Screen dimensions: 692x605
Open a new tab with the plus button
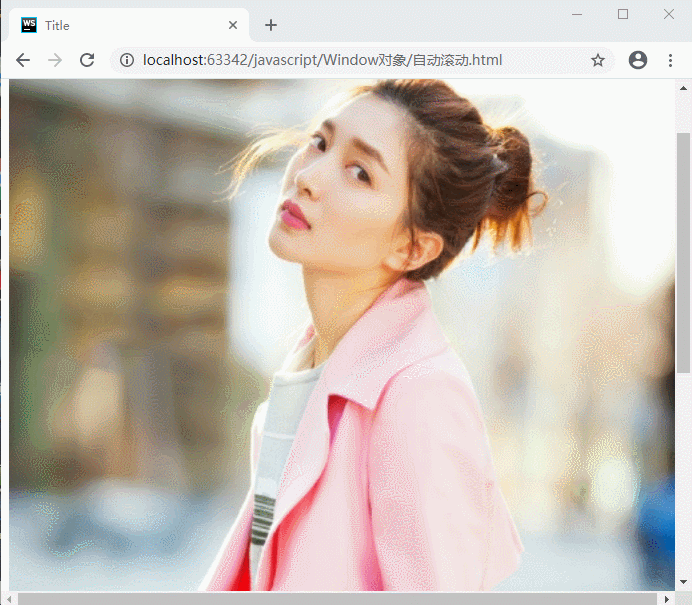pos(271,25)
